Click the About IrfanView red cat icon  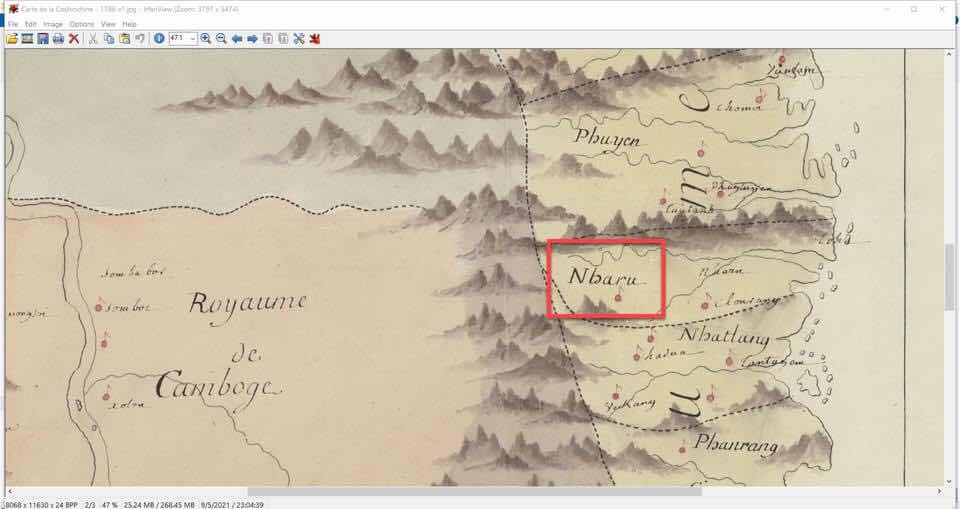(x=315, y=39)
